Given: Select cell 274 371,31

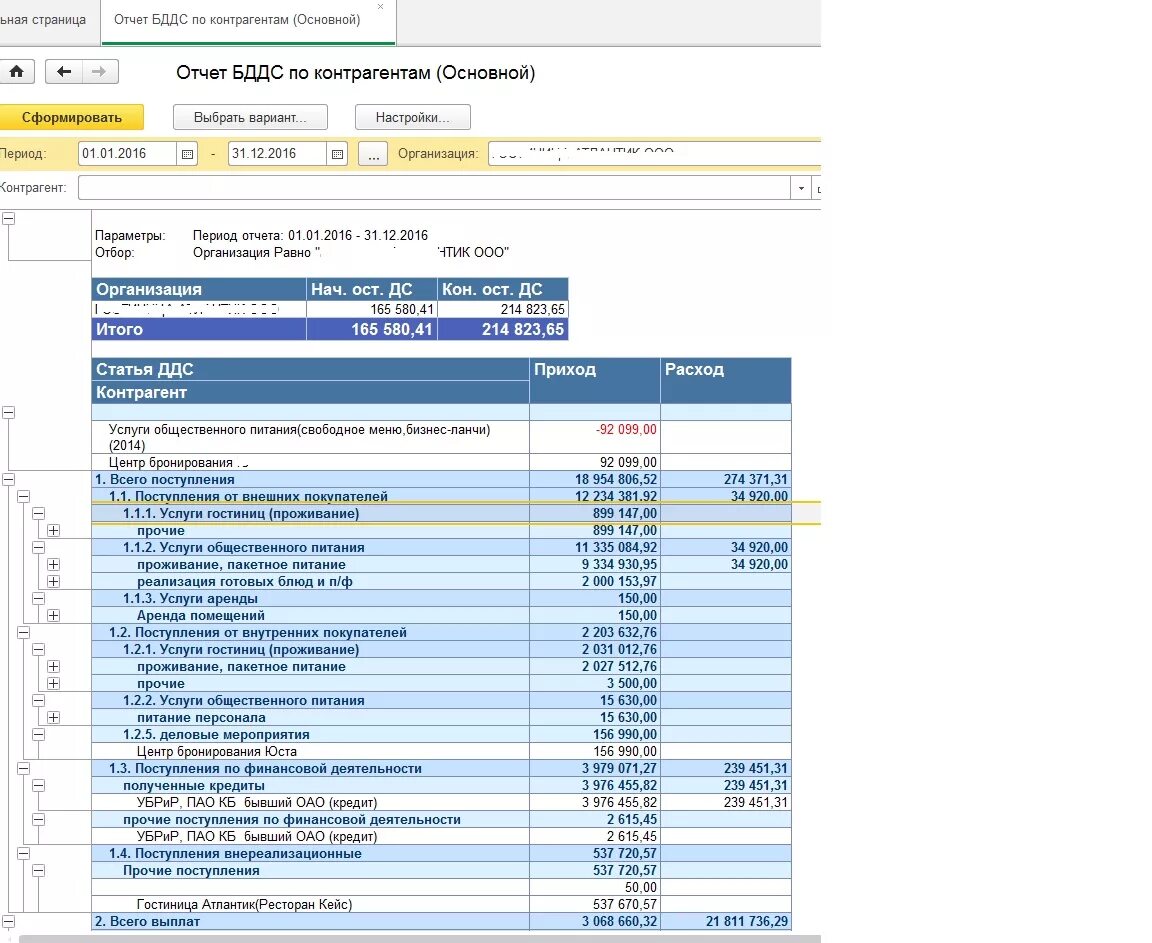Looking at the screenshot, I should (726, 480).
